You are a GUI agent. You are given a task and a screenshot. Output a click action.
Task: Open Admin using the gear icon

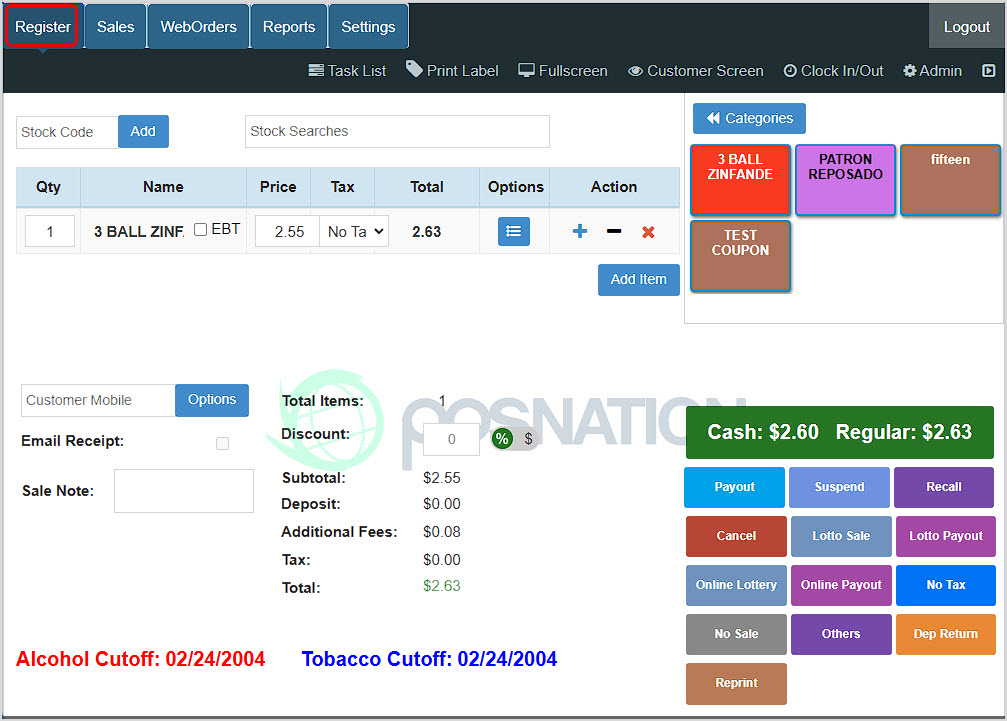pyautogui.click(x=910, y=71)
